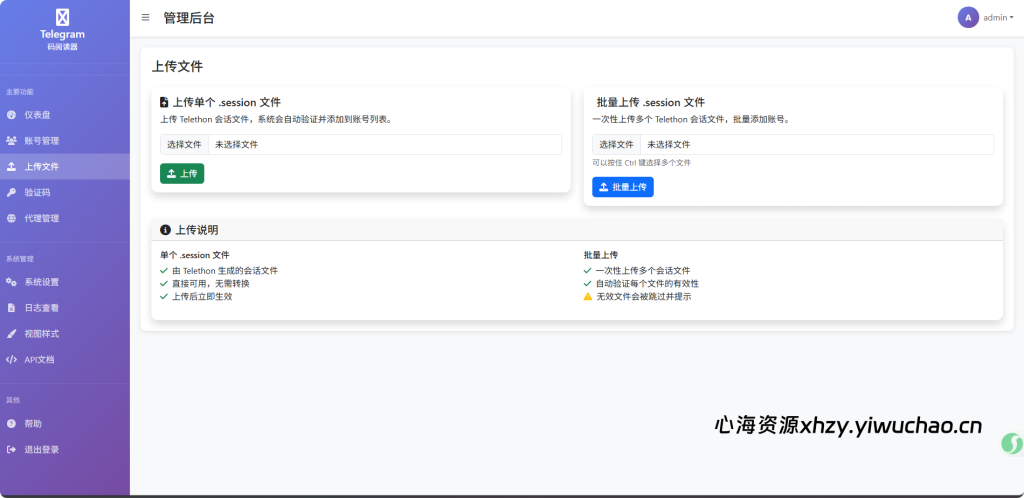Click the globe icon beside 代理管理
The width and height of the screenshot is (1024, 498).
pos(11,219)
